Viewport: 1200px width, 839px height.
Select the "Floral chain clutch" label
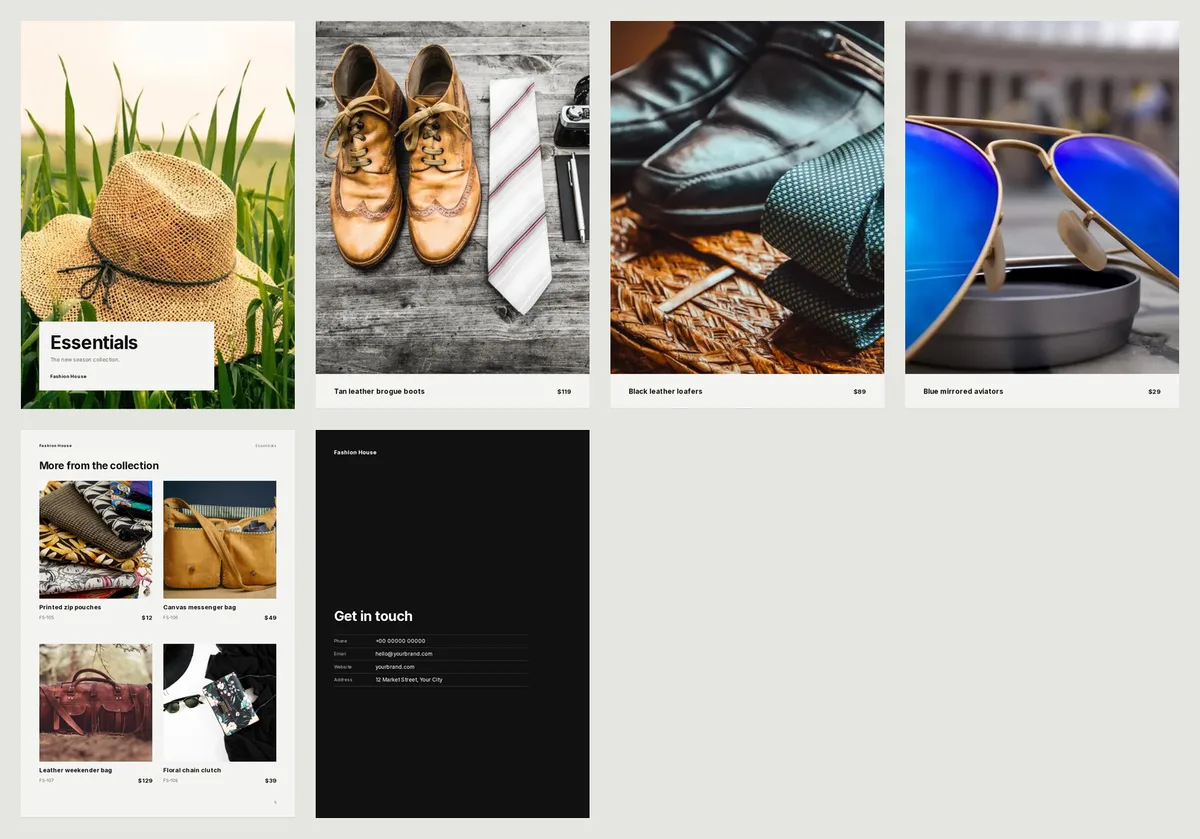[192, 770]
